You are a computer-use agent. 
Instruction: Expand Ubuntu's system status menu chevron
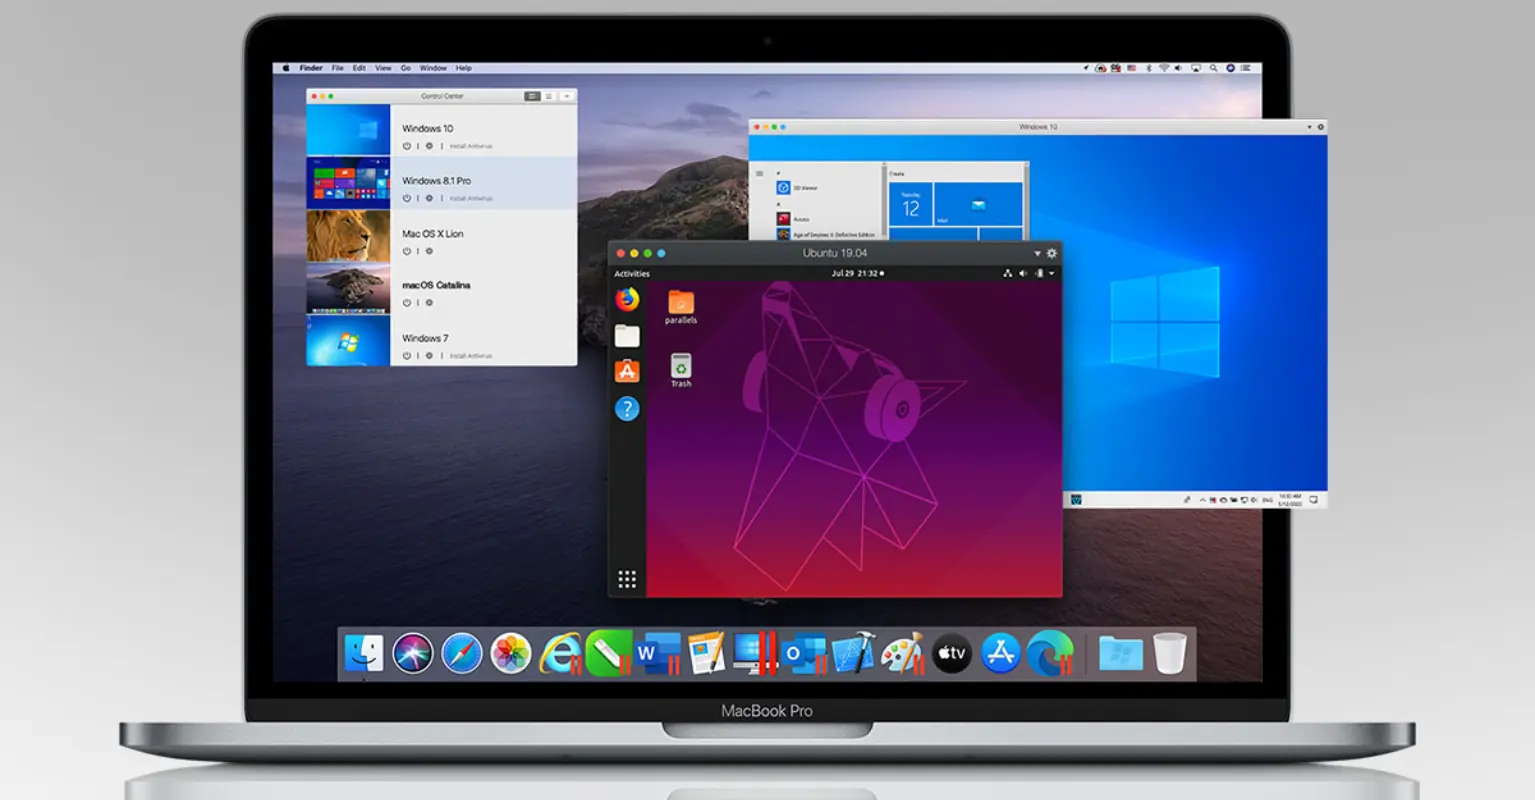pyautogui.click(x=1051, y=273)
